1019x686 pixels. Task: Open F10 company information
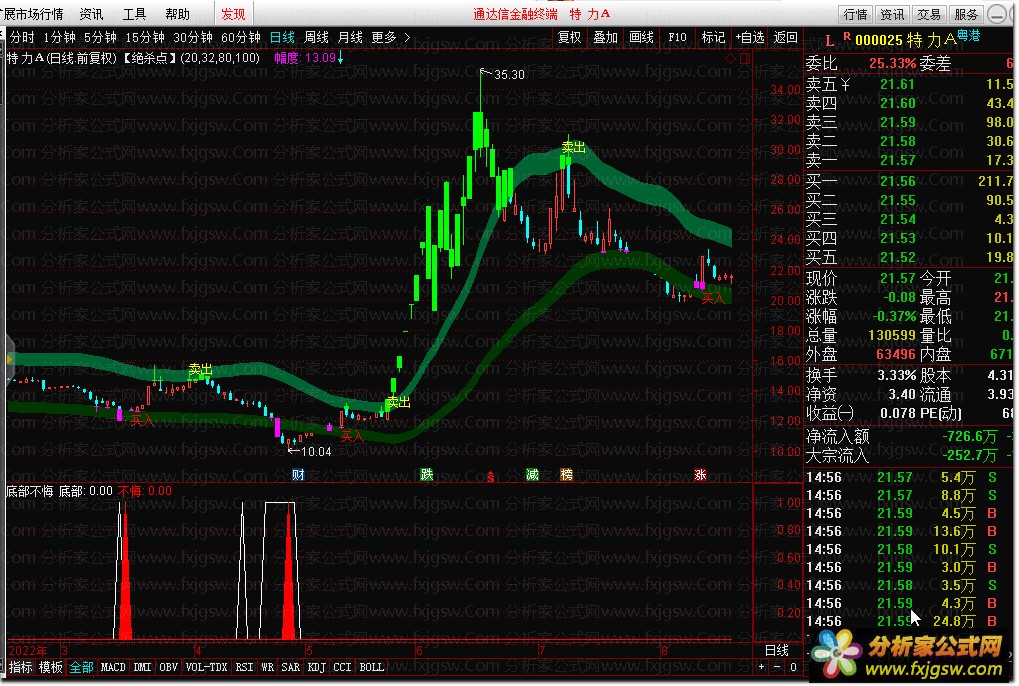click(x=677, y=38)
